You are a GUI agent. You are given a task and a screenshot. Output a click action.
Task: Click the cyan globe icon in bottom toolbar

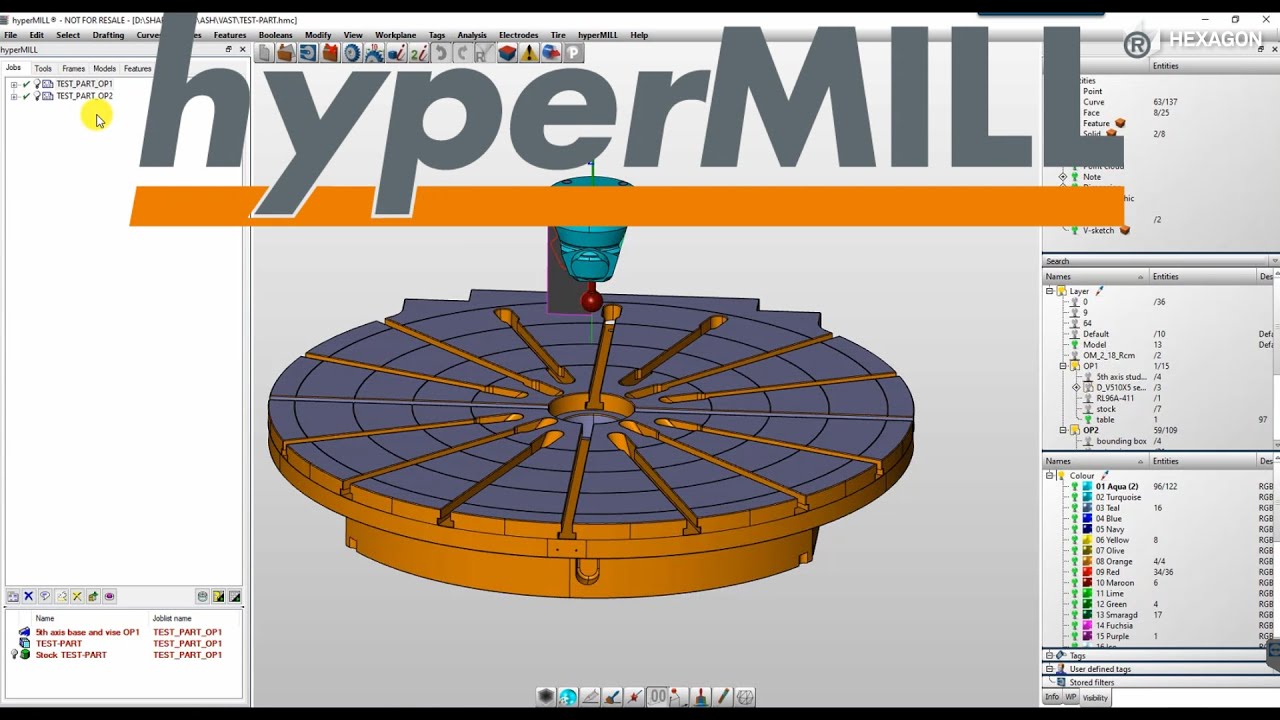(568, 696)
